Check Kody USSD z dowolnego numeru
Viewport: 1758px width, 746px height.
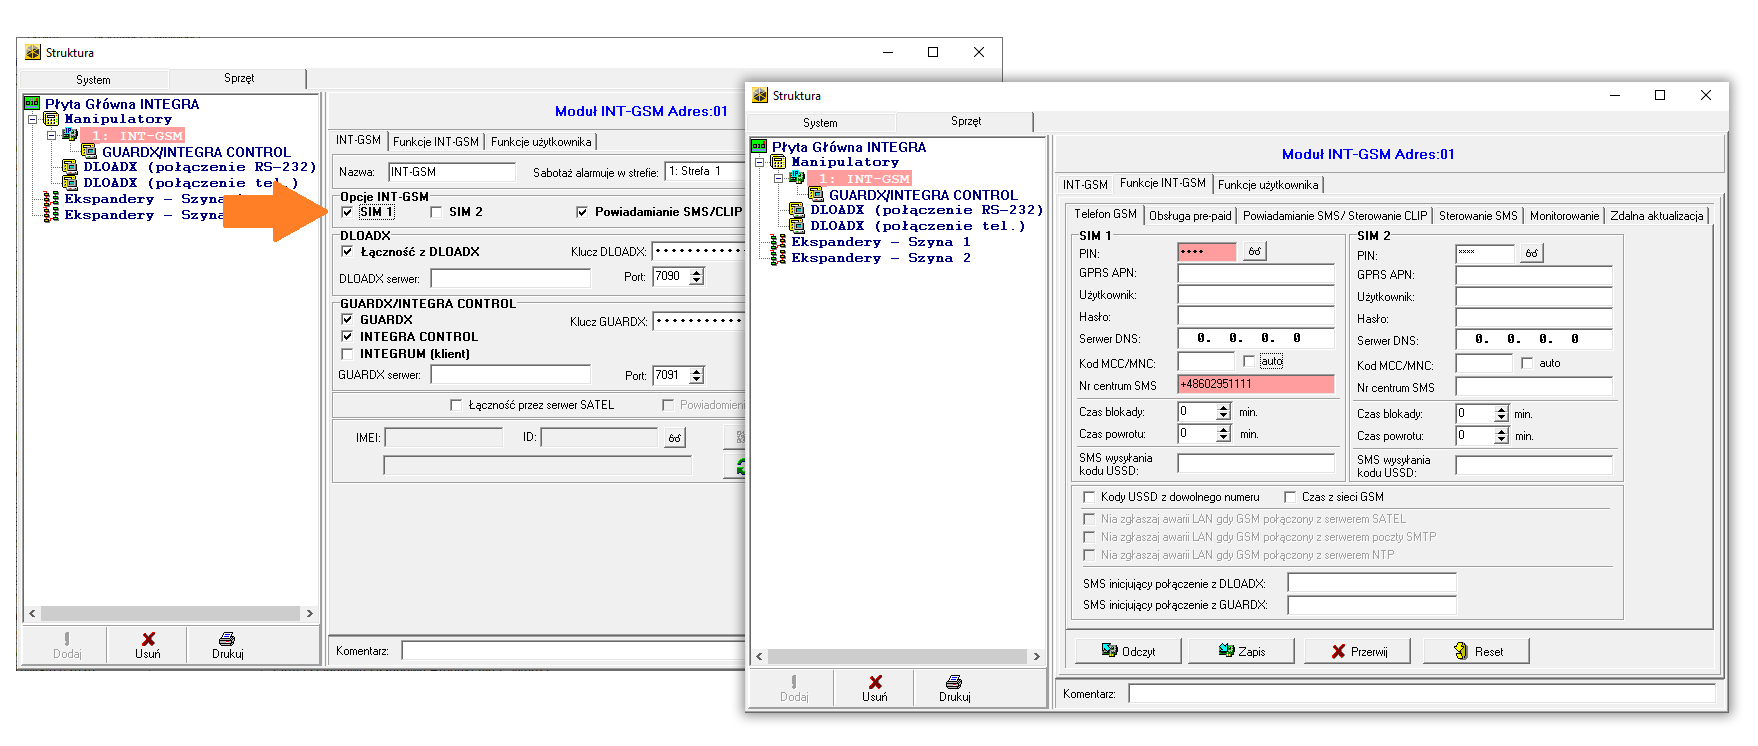1089,497
